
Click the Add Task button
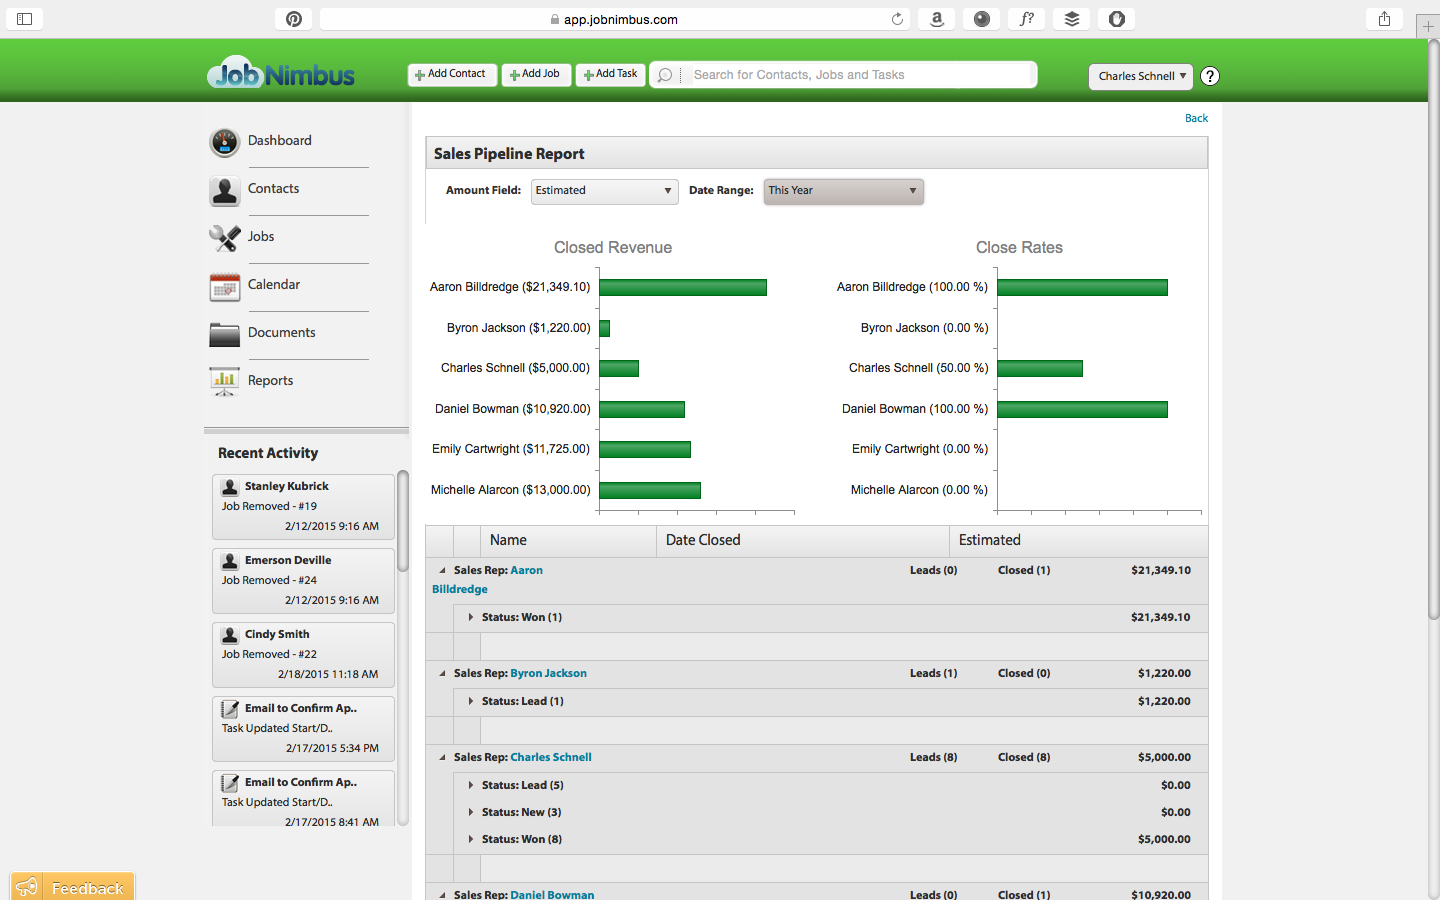point(610,75)
